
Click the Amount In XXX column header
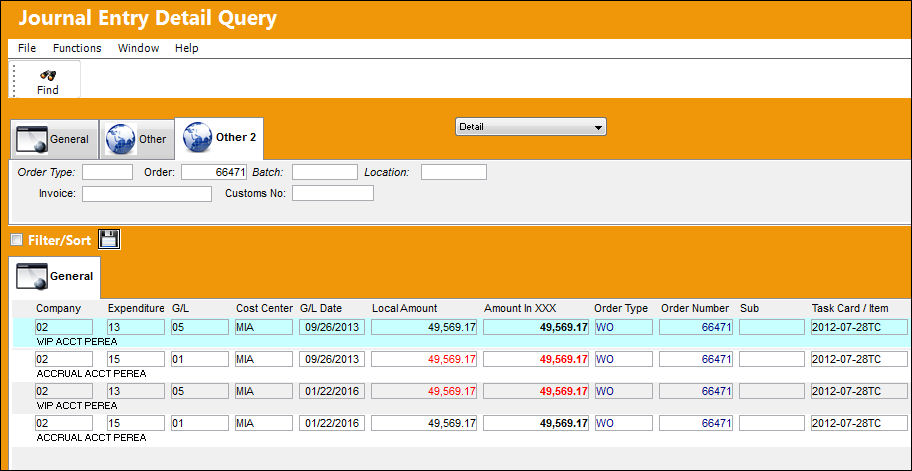tap(520, 308)
